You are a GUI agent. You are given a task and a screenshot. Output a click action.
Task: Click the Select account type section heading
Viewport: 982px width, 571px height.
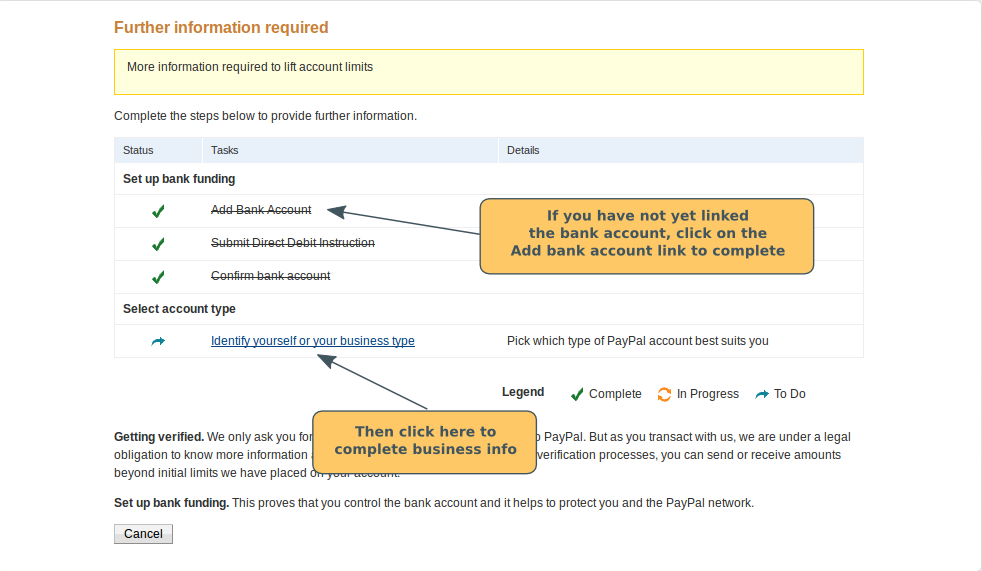click(179, 309)
